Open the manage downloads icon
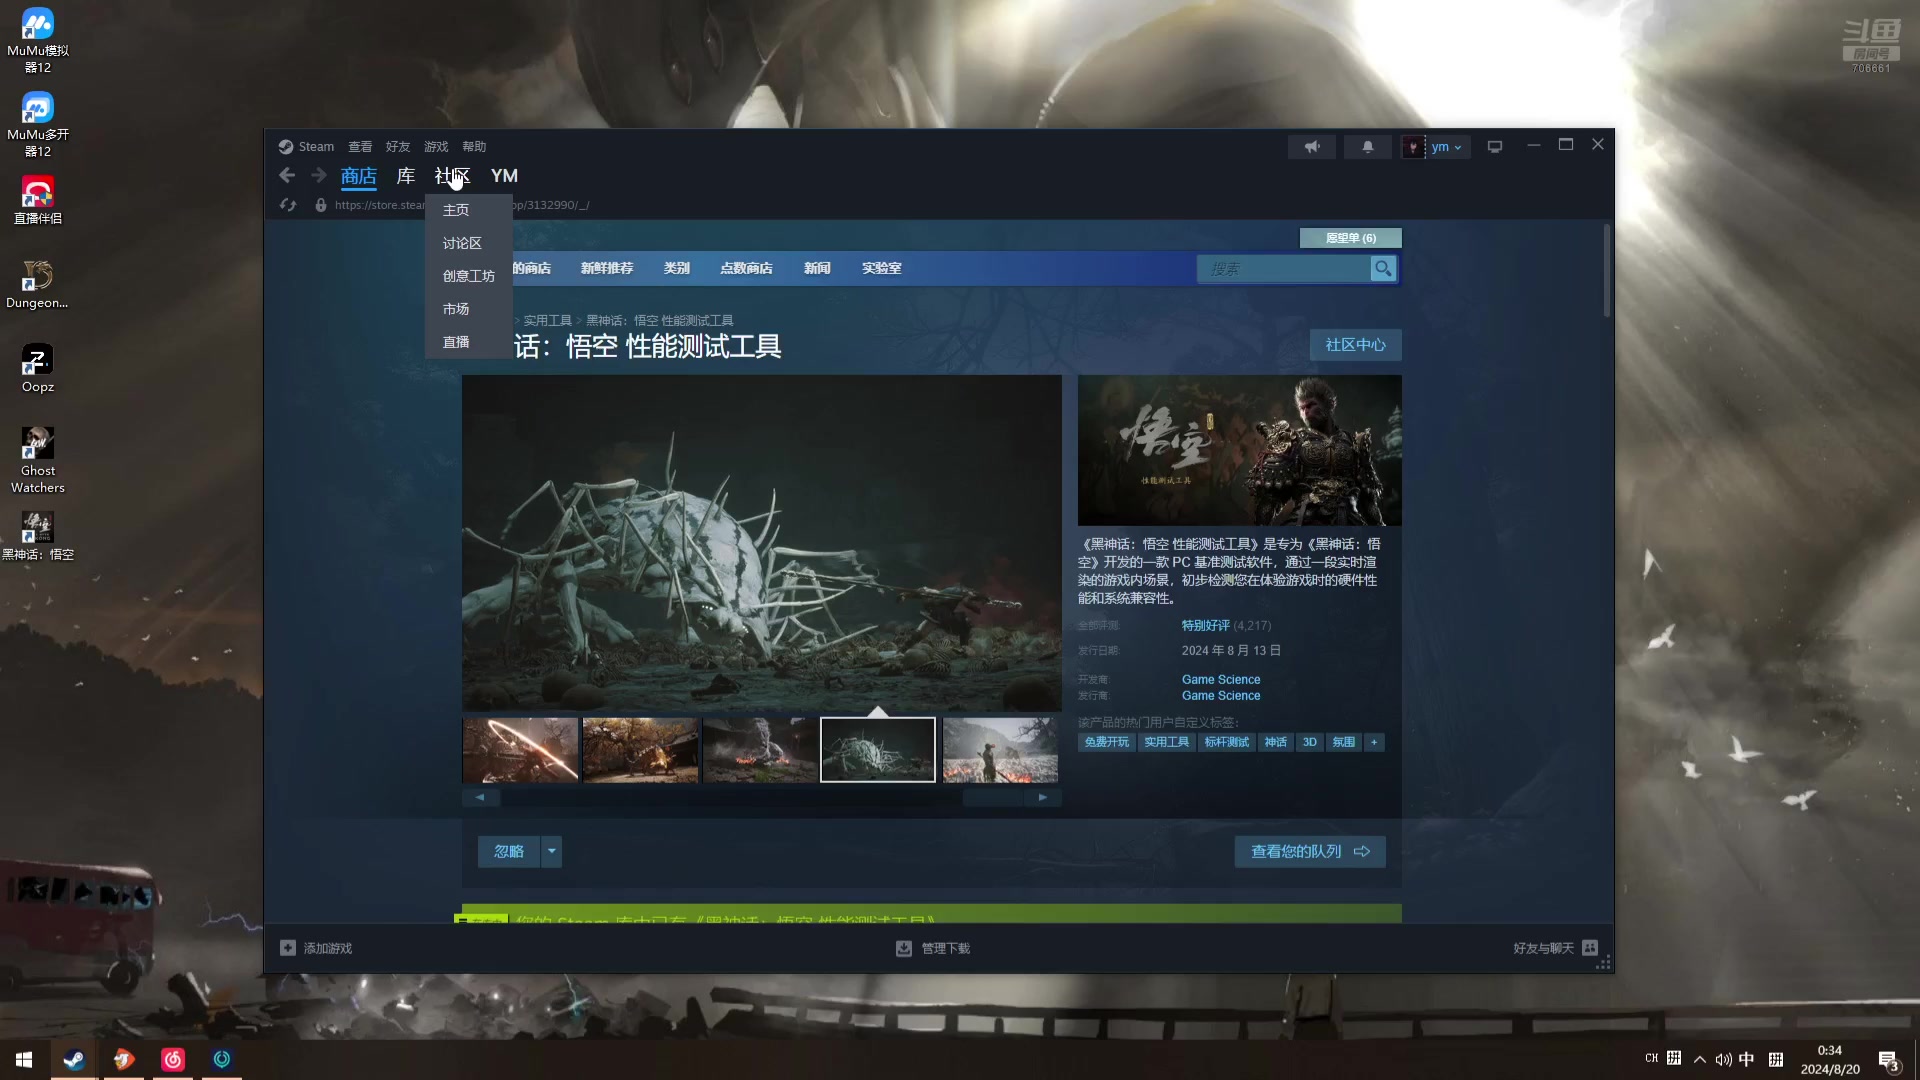Viewport: 1920px width, 1080px height. (904, 948)
